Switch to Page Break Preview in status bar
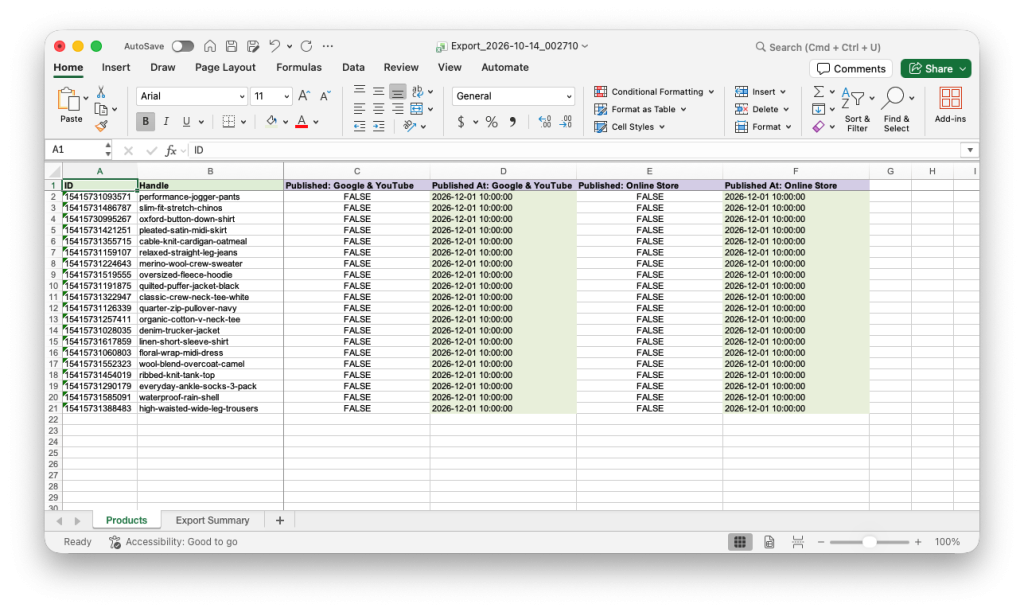This screenshot has height=612, width=1024. point(798,541)
